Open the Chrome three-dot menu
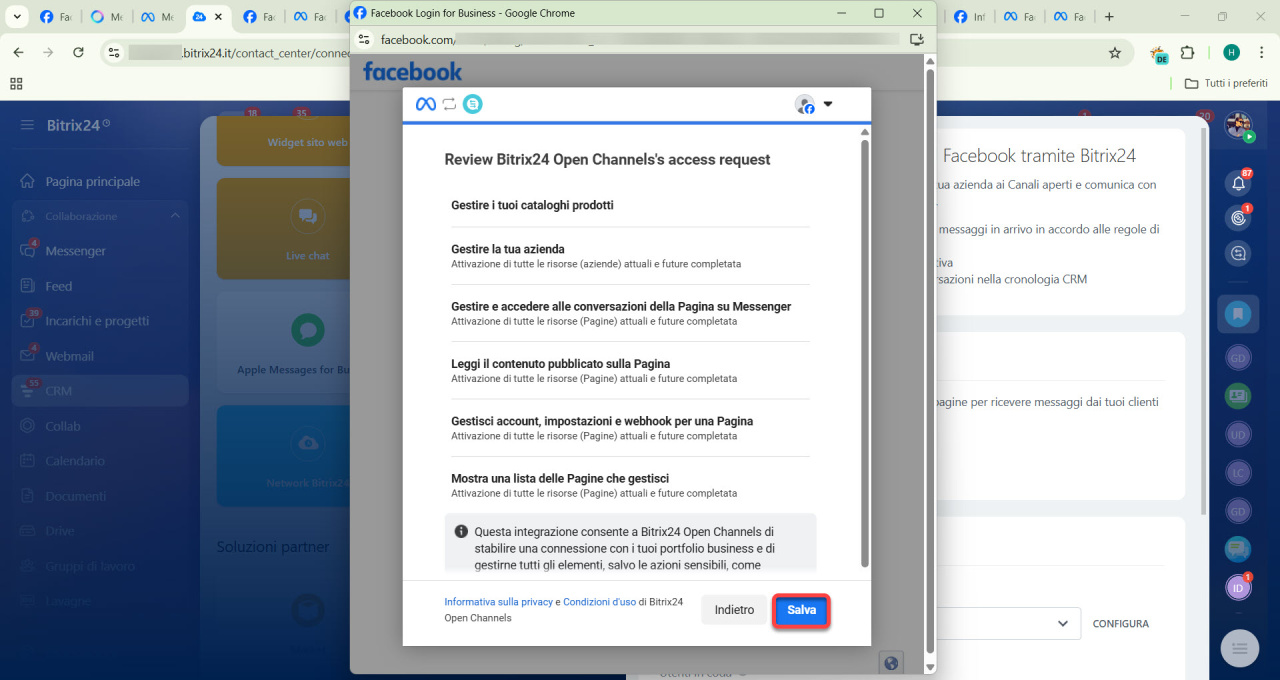 (1261, 53)
